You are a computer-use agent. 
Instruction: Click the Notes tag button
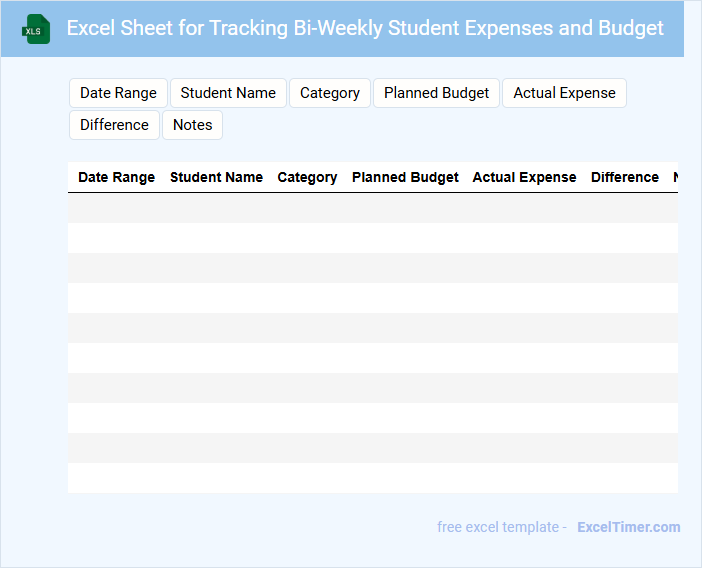click(x=192, y=125)
